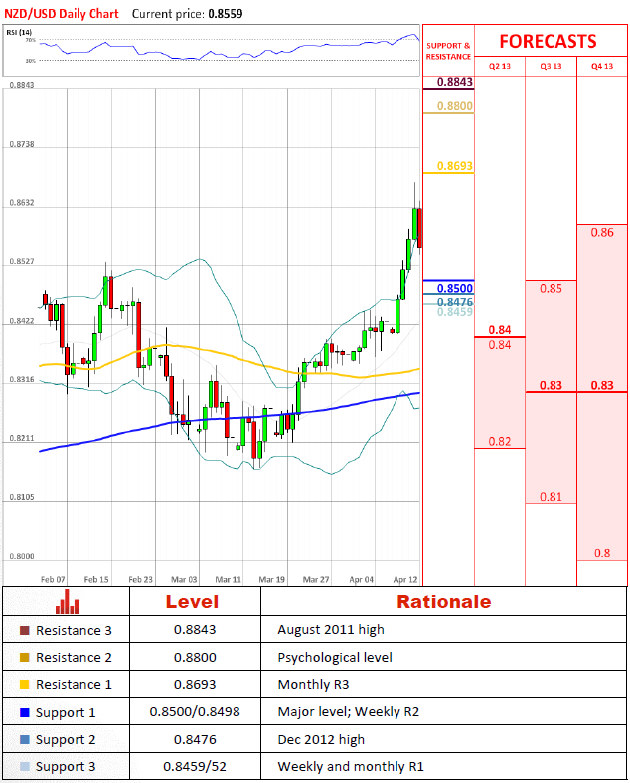The height and width of the screenshot is (783, 630).
Task: Click the 0.8843 resistance level marker
Action: point(454,82)
